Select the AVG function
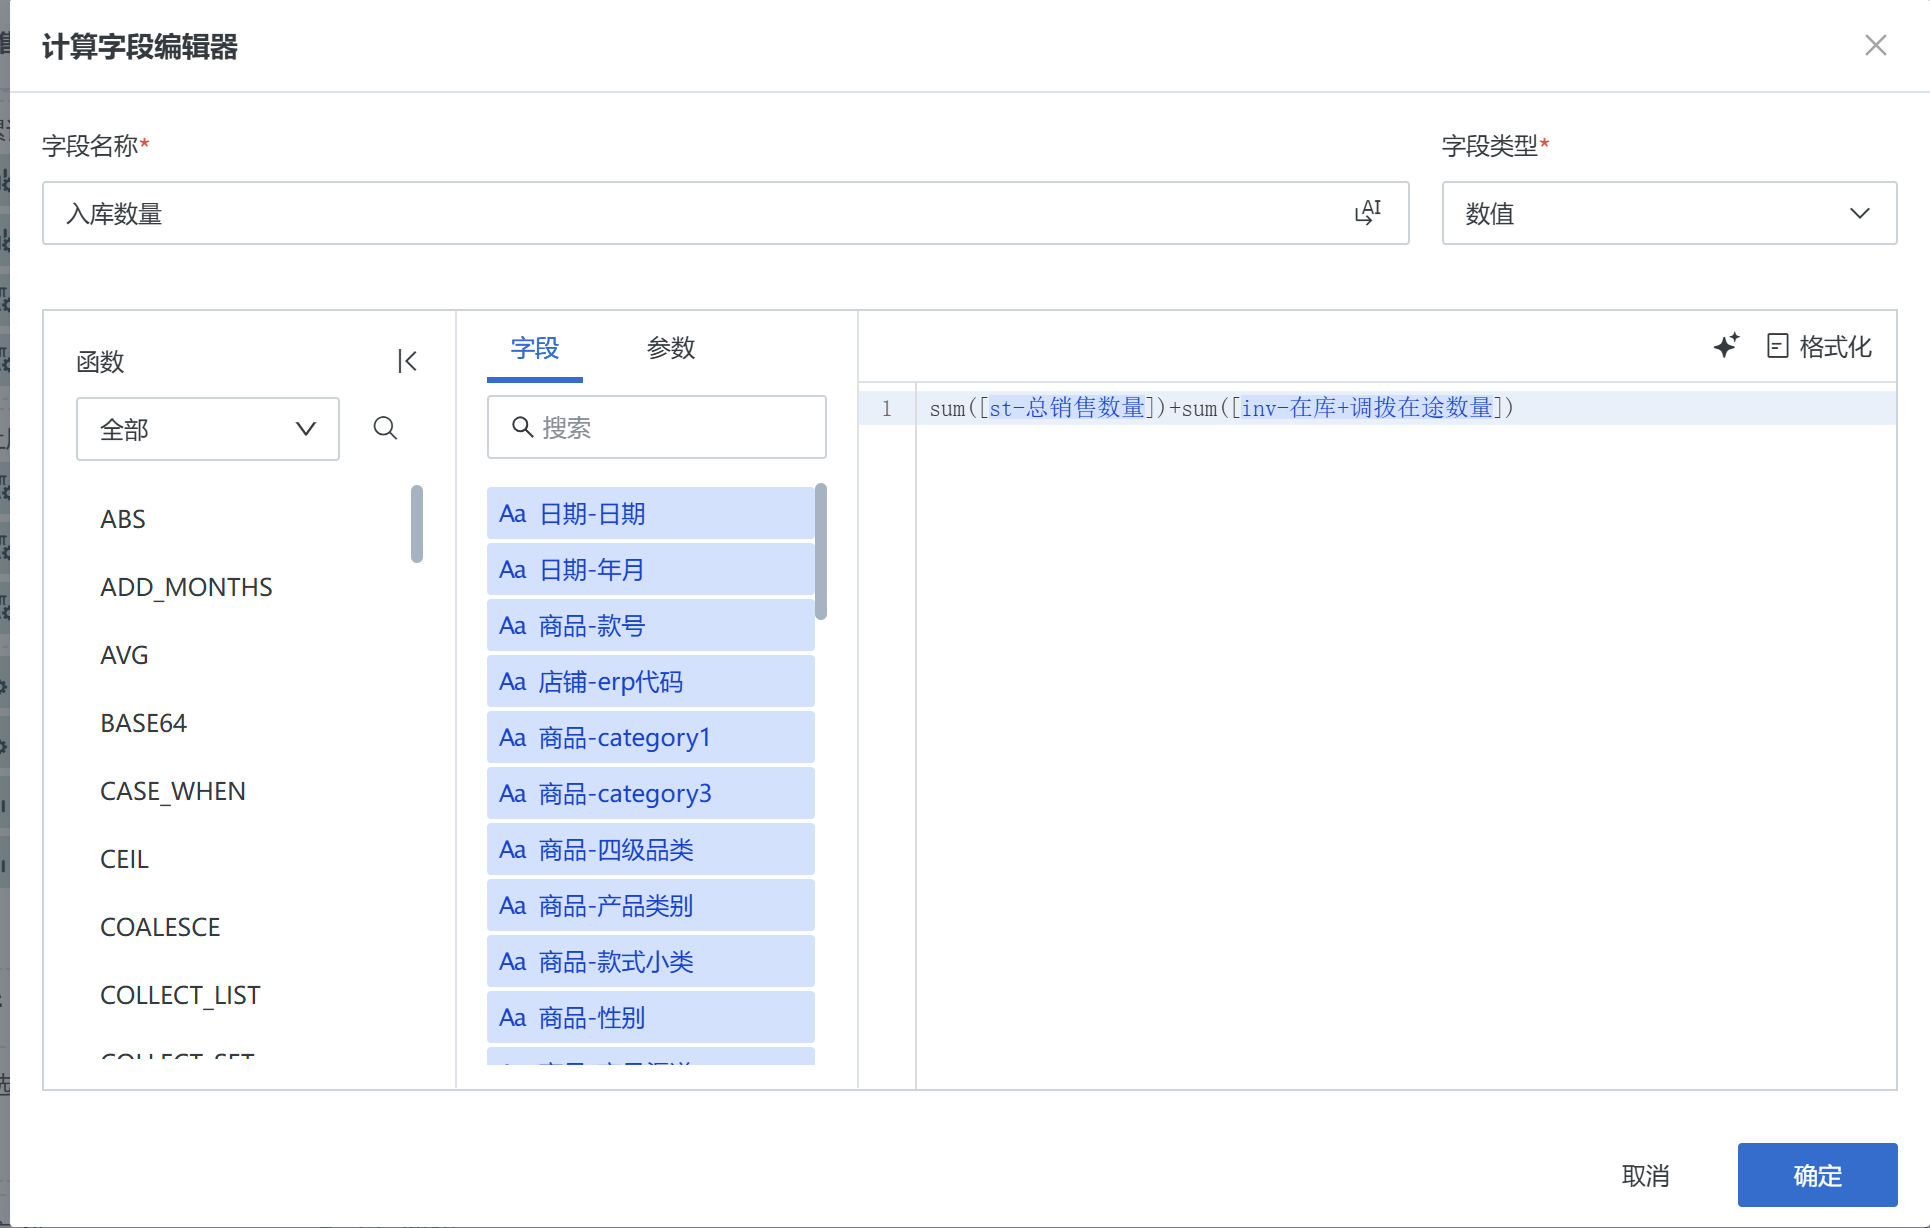1930x1228 pixels. [x=124, y=655]
